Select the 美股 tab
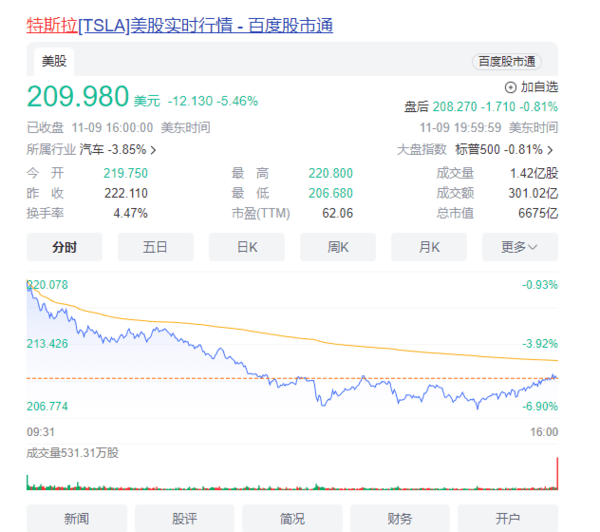This screenshot has width=600, height=532. (x=54, y=61)
